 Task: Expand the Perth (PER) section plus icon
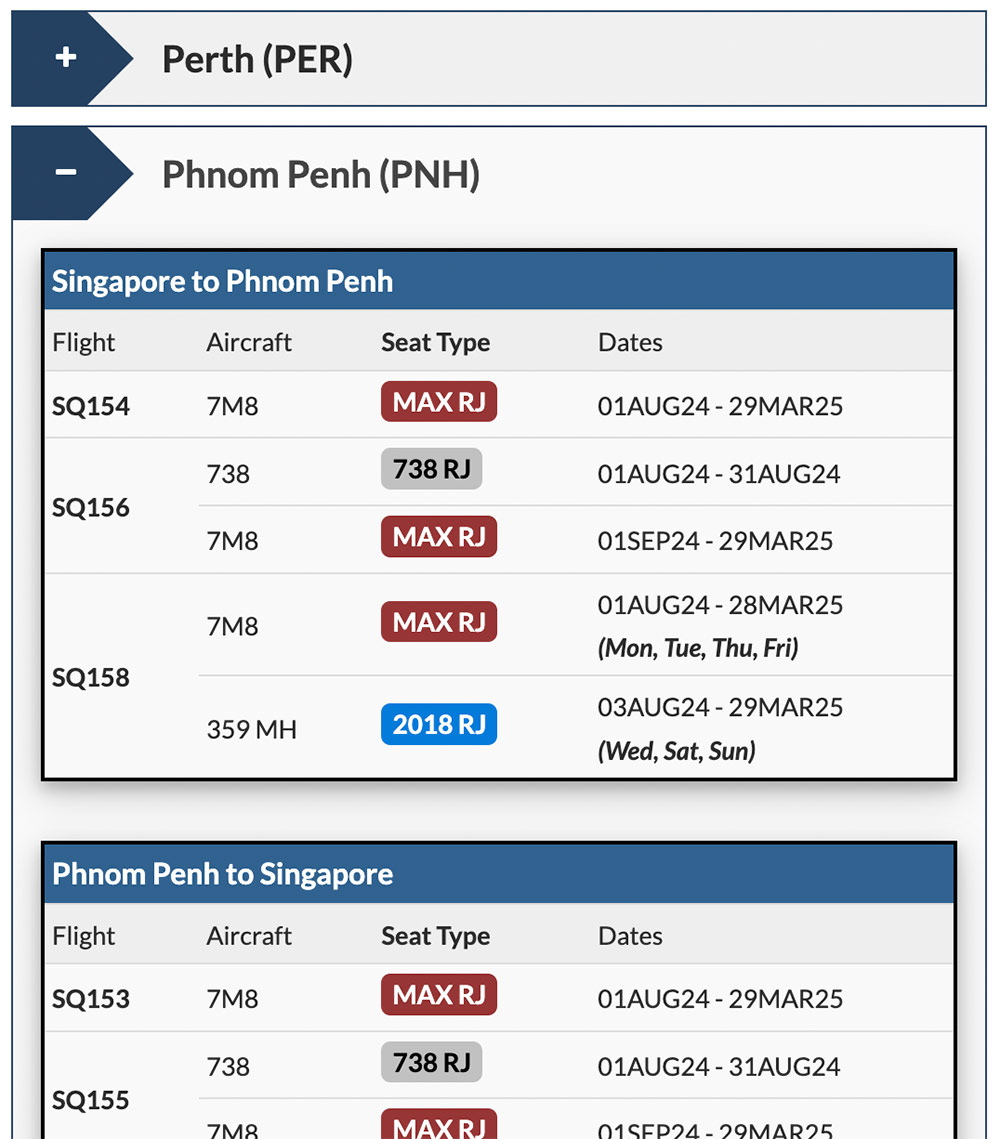[x=66, y=58]
